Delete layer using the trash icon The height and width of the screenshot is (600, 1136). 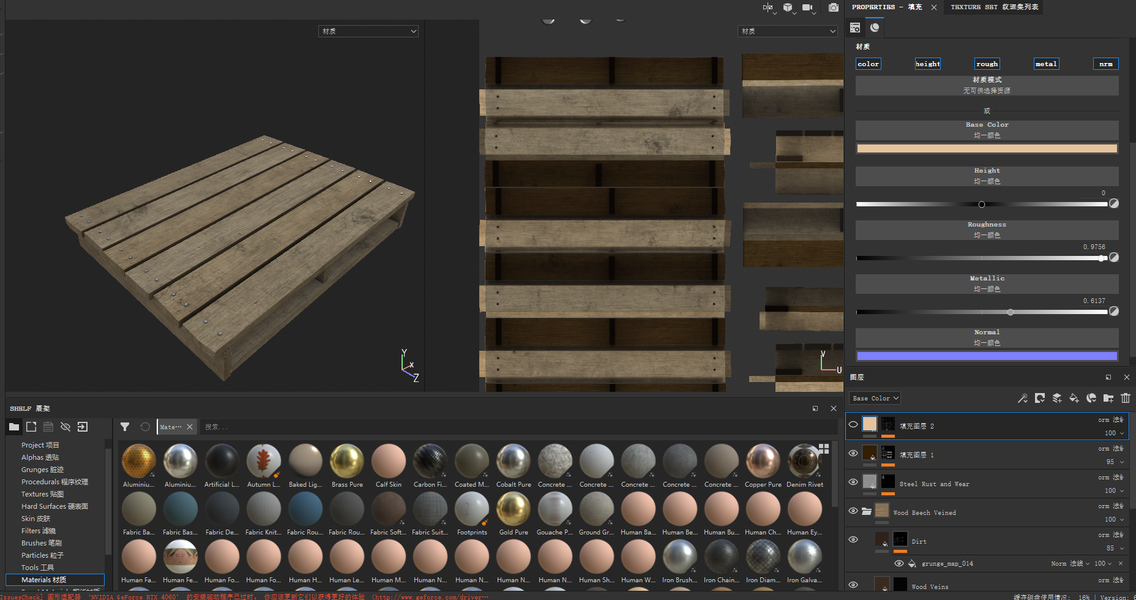pyautogui.click(x=1126, y=398)
